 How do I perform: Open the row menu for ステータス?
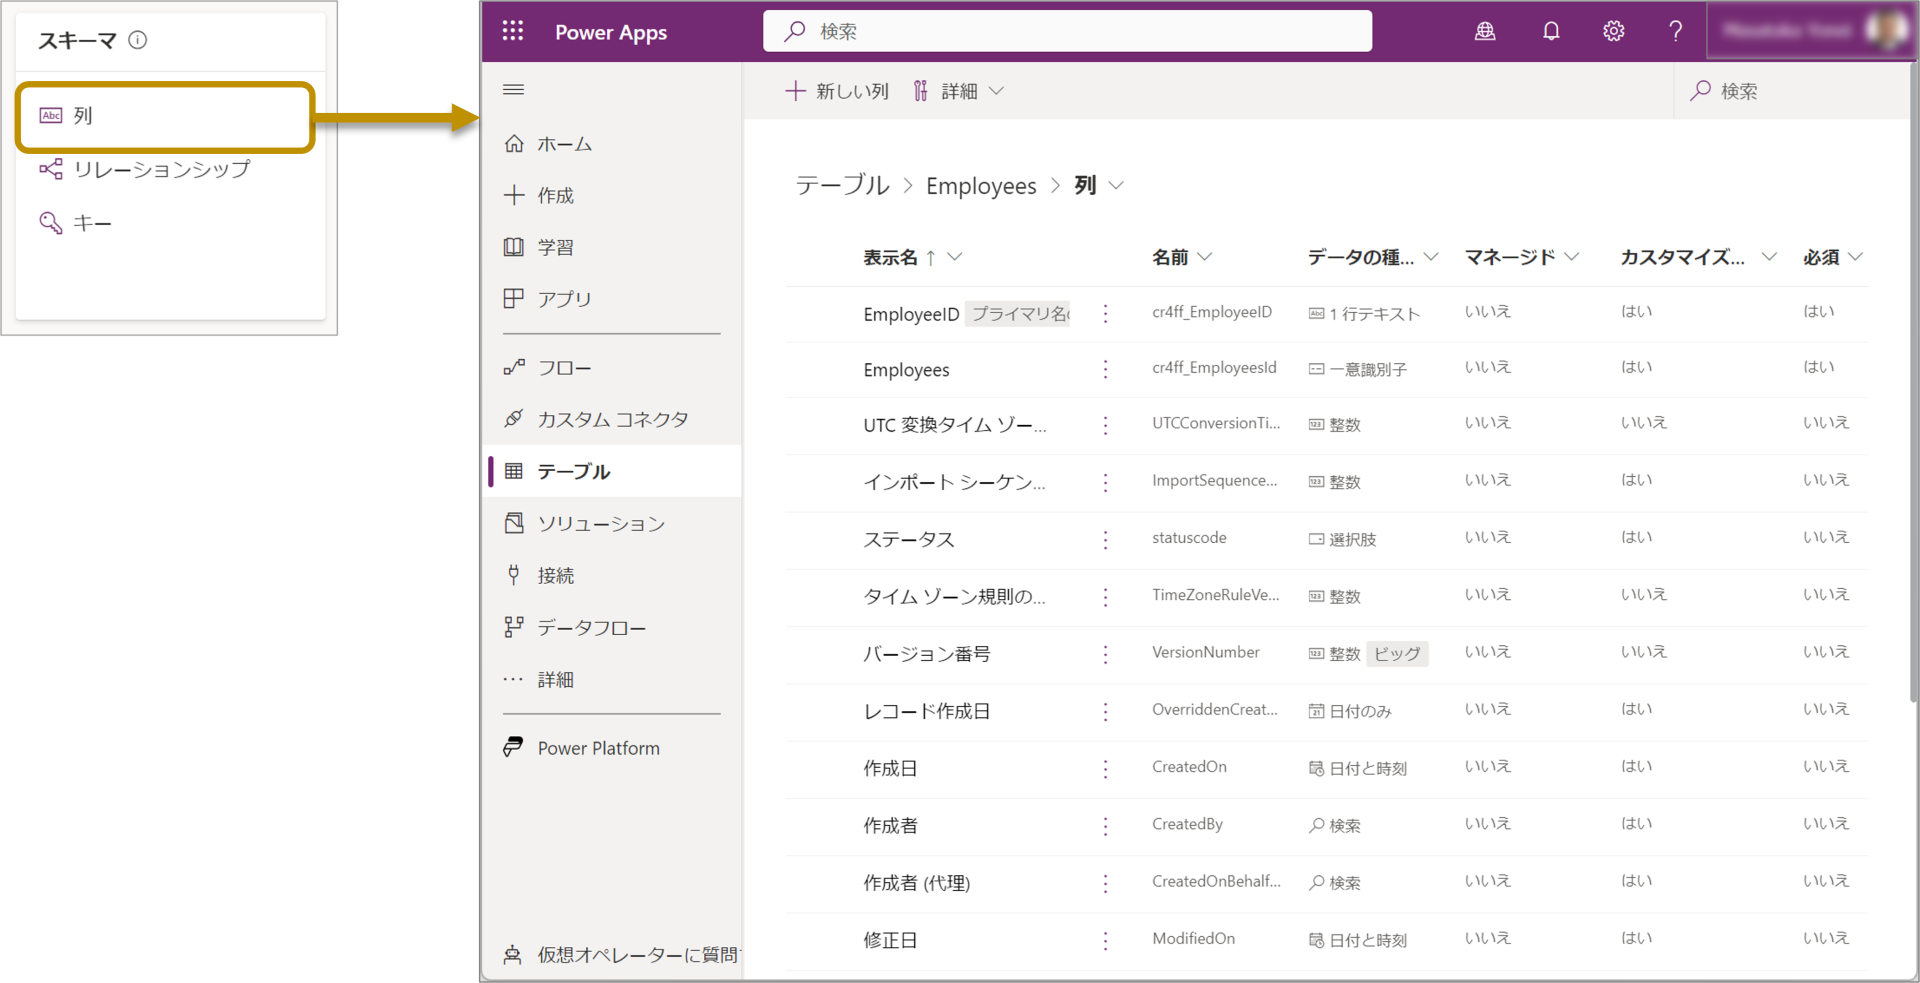click(x=1105, y=540)
